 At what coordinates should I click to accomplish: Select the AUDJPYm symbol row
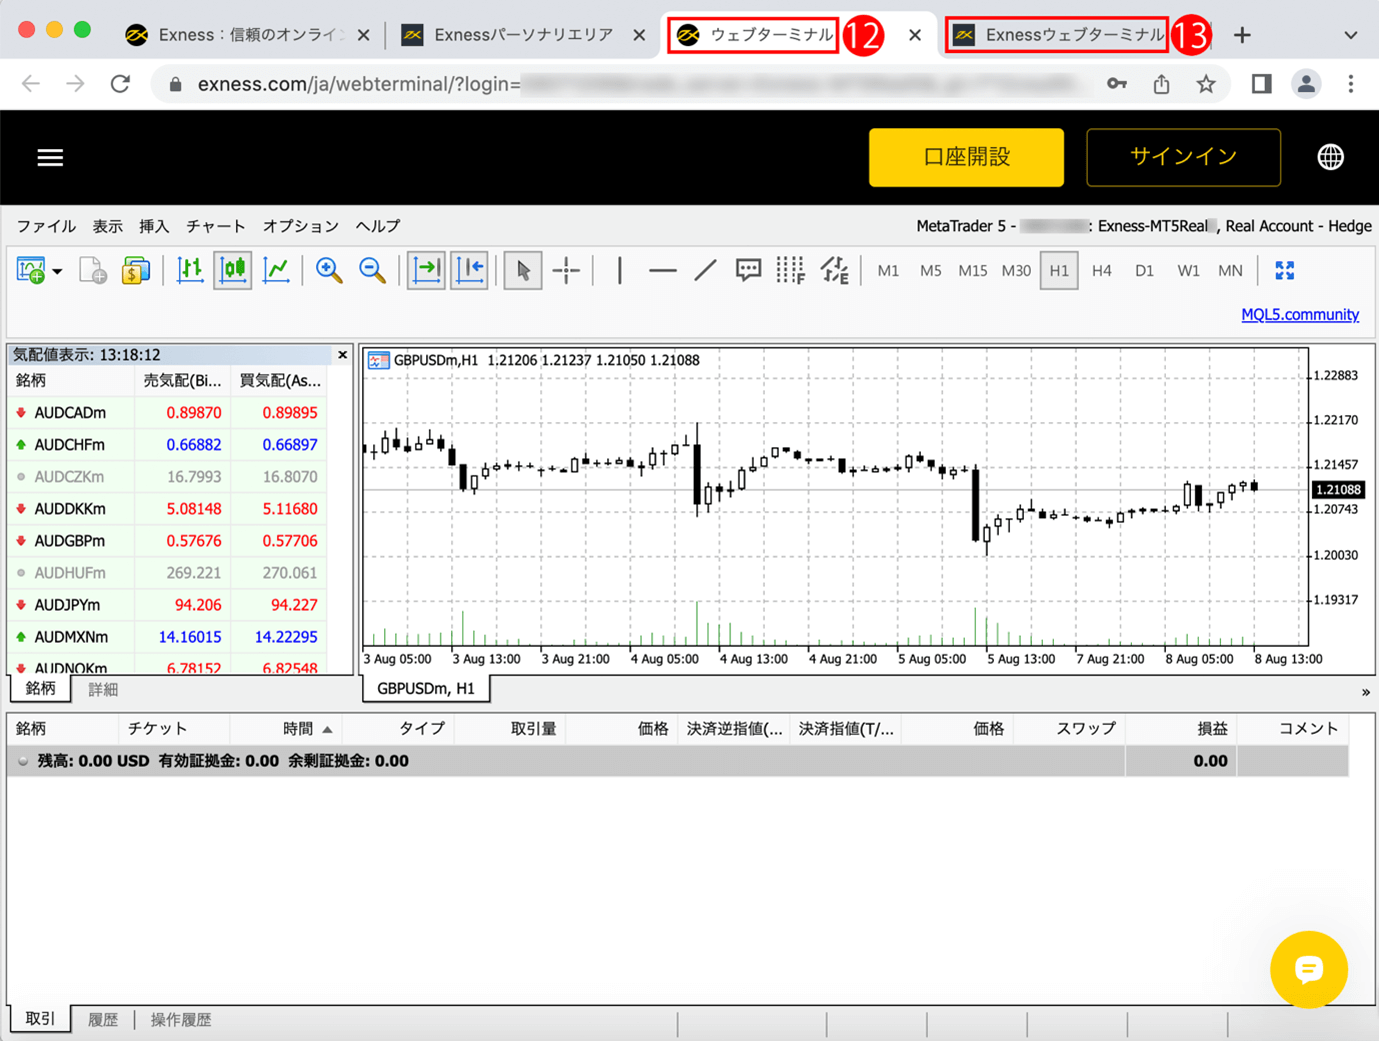tap(168, 604)
